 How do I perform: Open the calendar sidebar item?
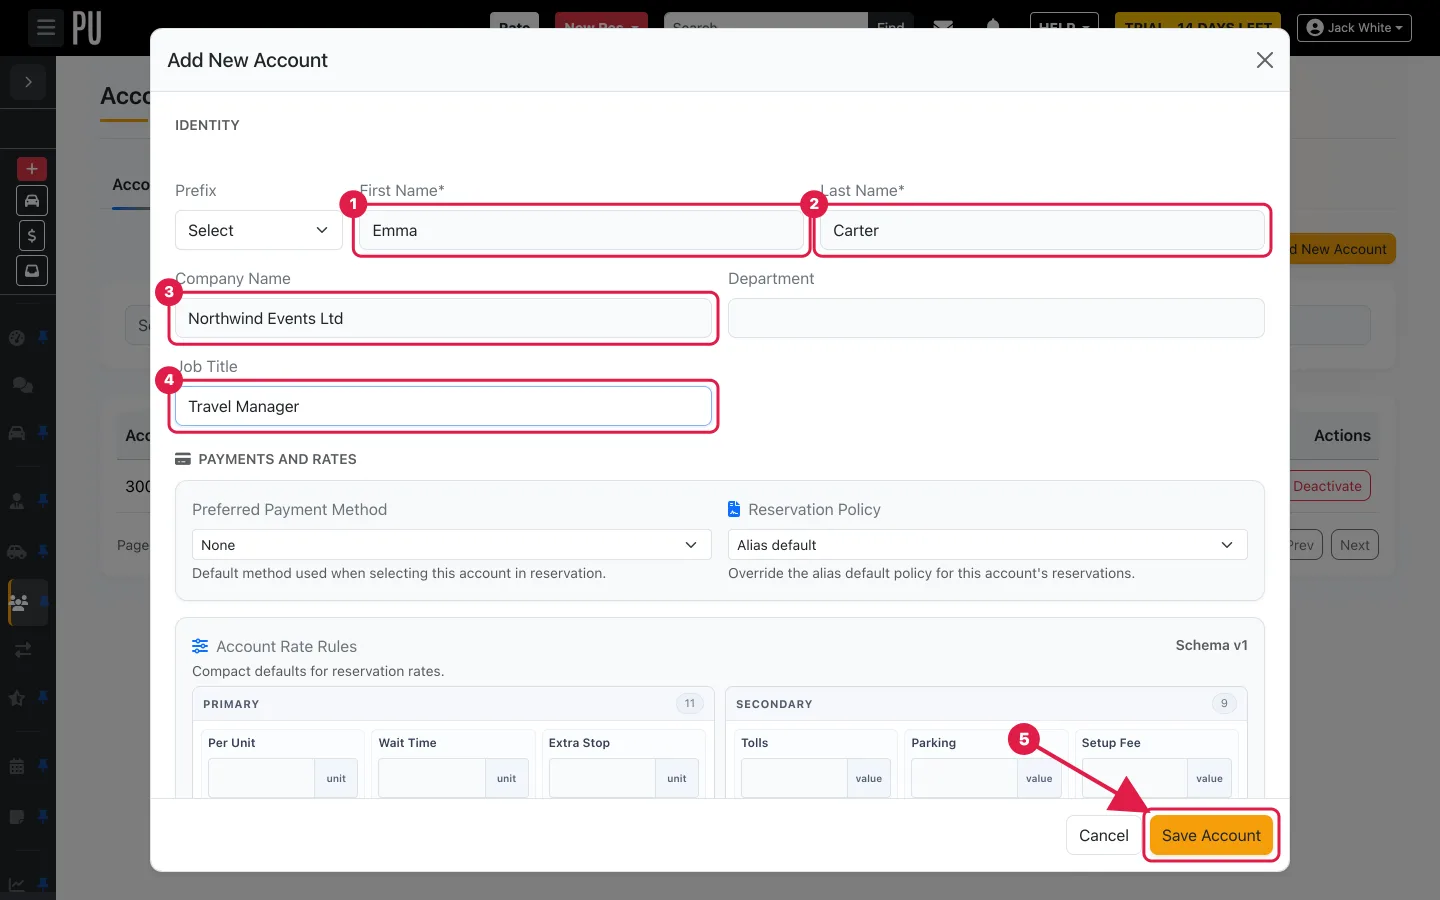[17, 766]
